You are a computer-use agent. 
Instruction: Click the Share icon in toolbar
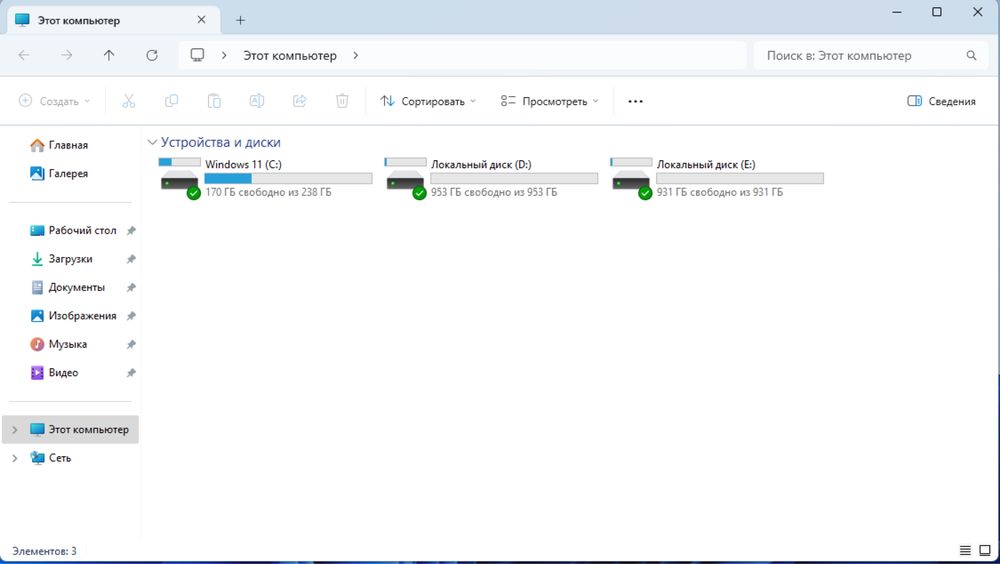tap(300, 101)
